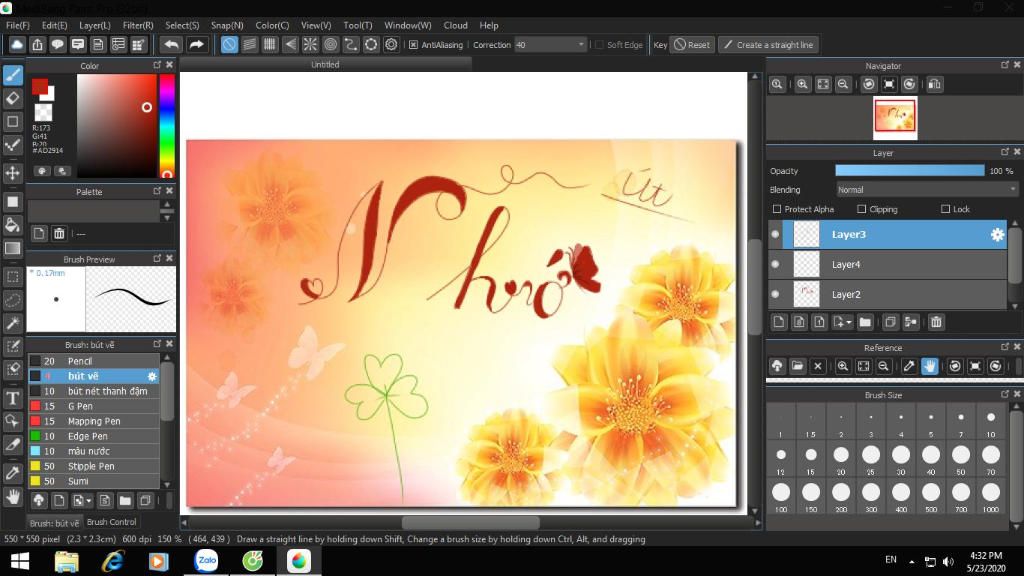Select the Lasso selection tool
Screen dimensions: 1024x576
tap(12, 300)
